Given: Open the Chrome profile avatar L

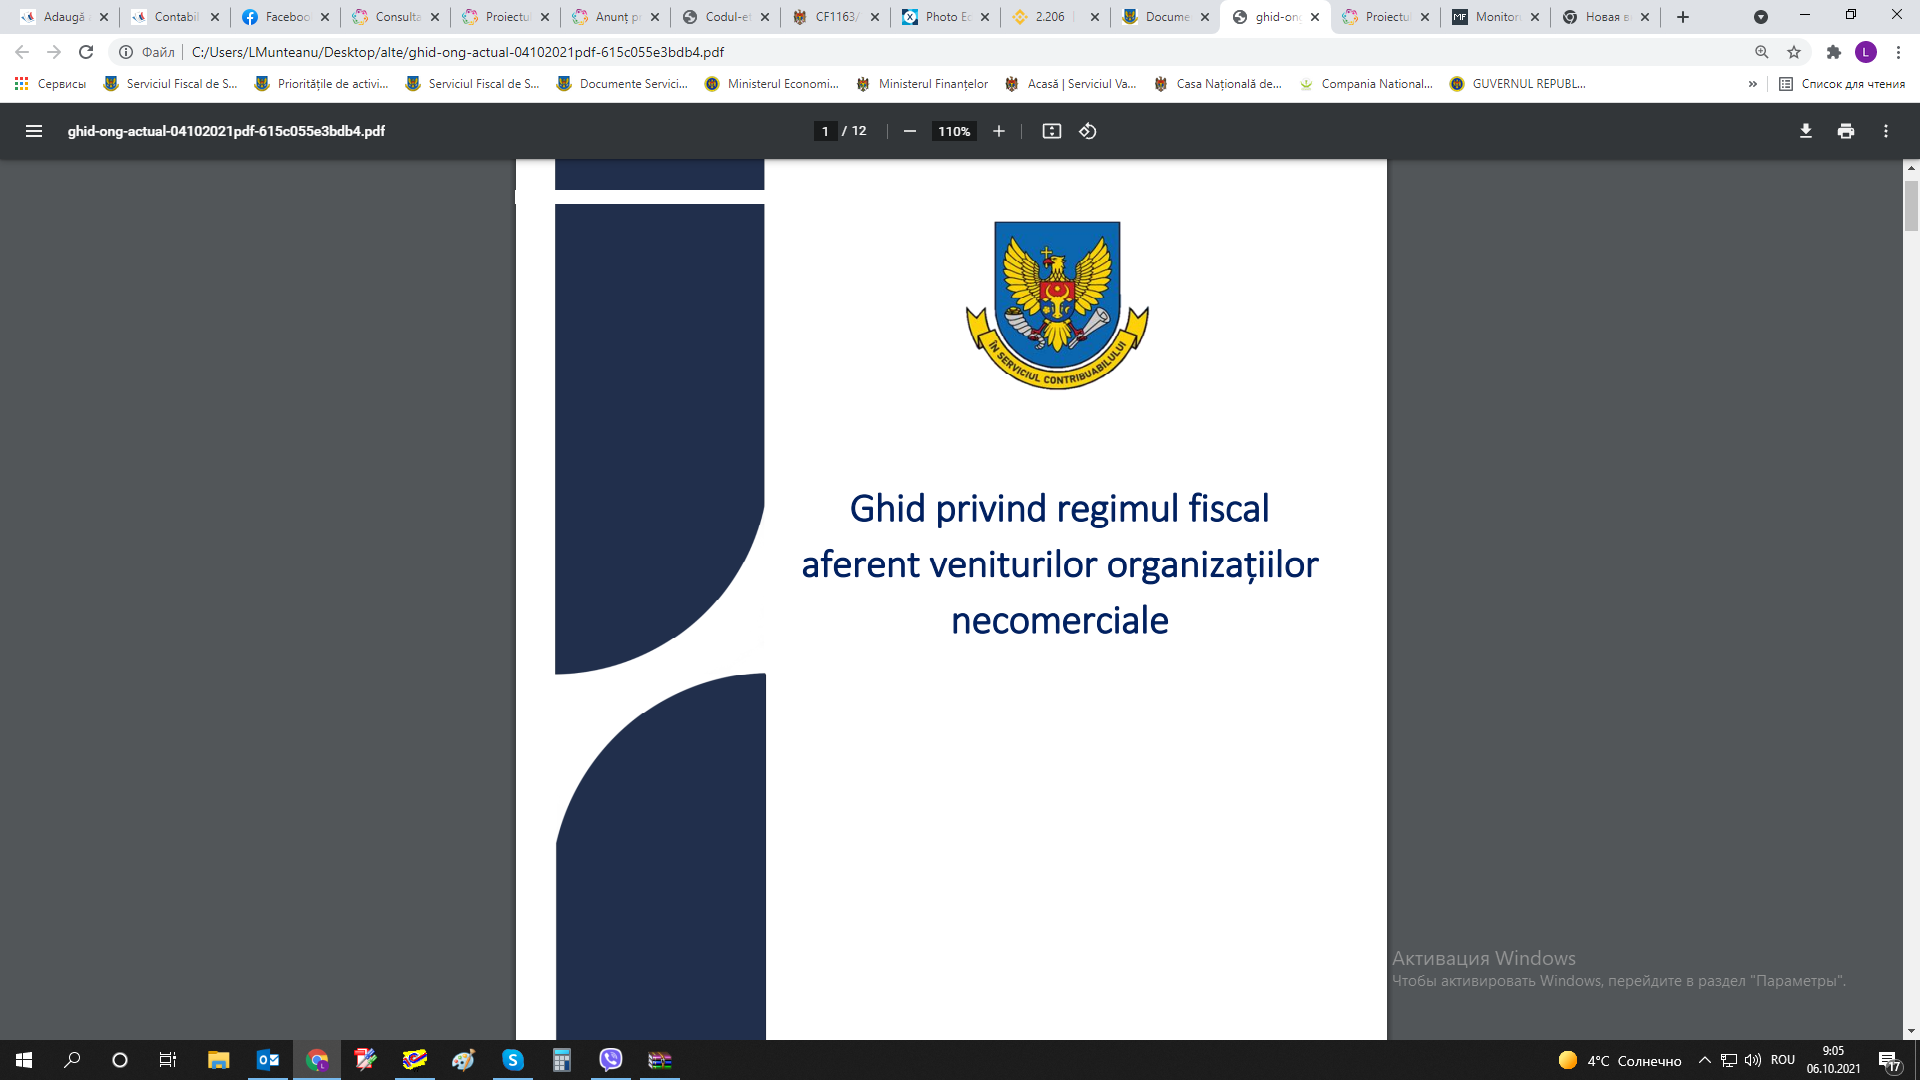Looking at the screenshot, I should click(x=1866, y=52).
